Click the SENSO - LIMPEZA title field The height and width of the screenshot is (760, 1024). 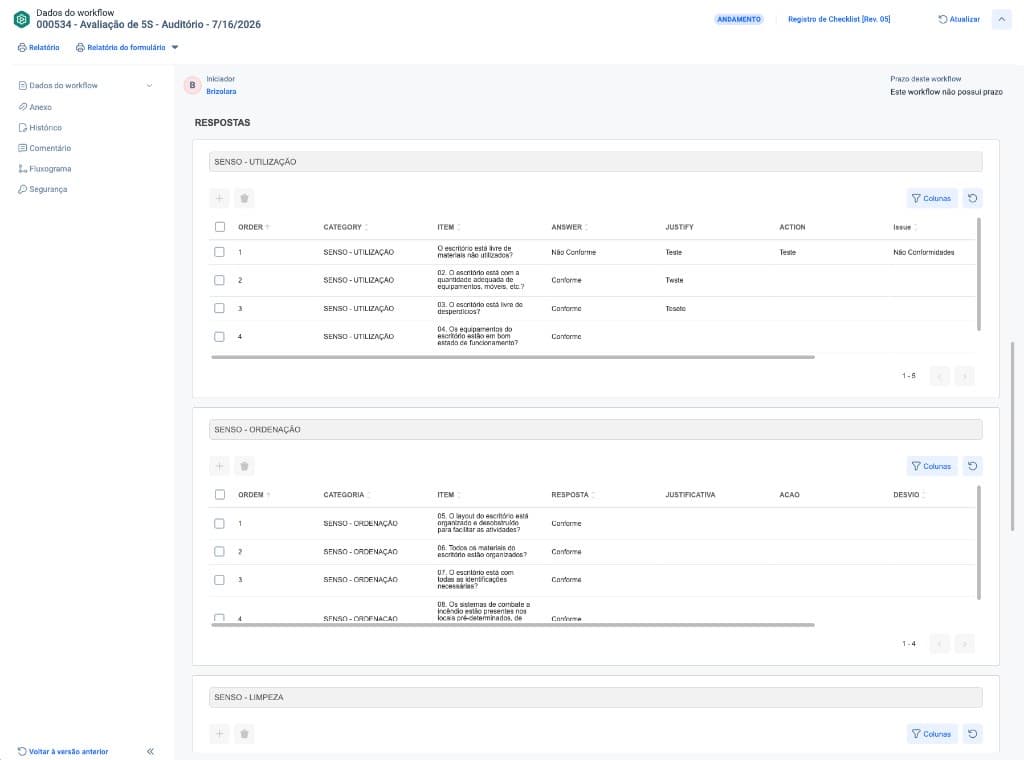596,697
